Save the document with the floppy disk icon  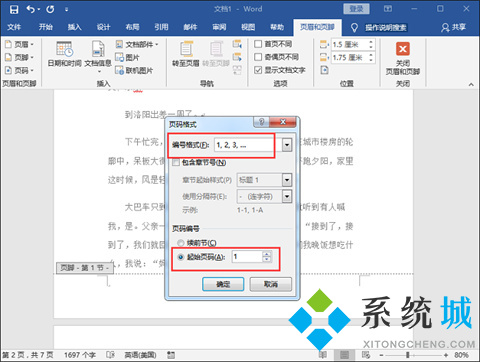click(14, 9)
